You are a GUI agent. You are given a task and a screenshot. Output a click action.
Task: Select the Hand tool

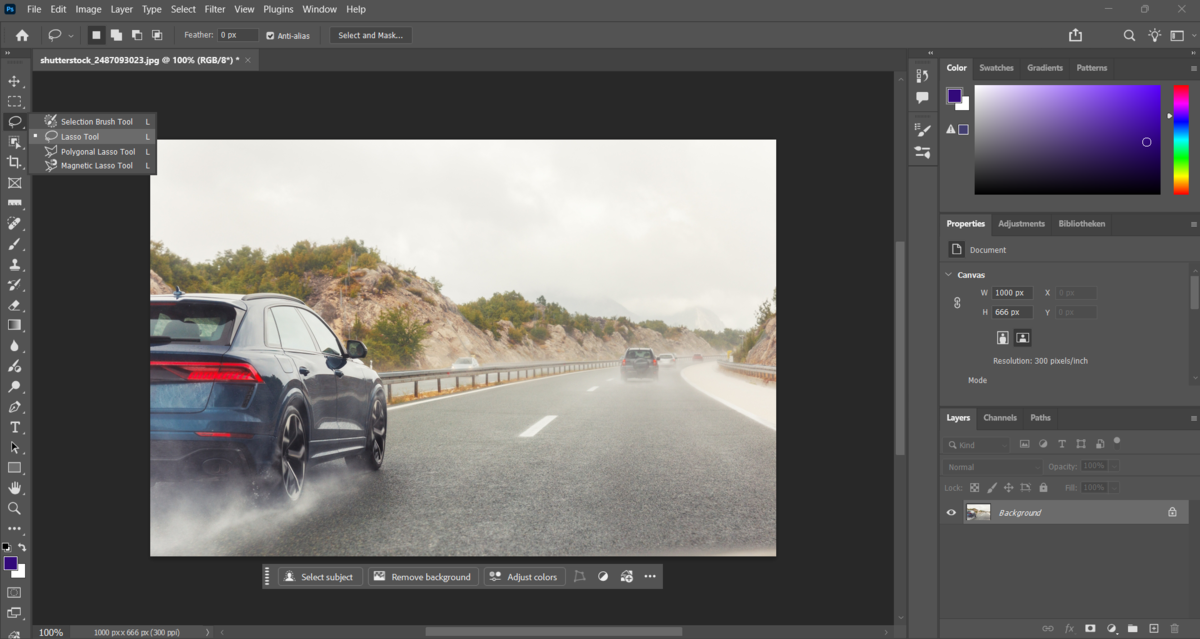[14, 488]
